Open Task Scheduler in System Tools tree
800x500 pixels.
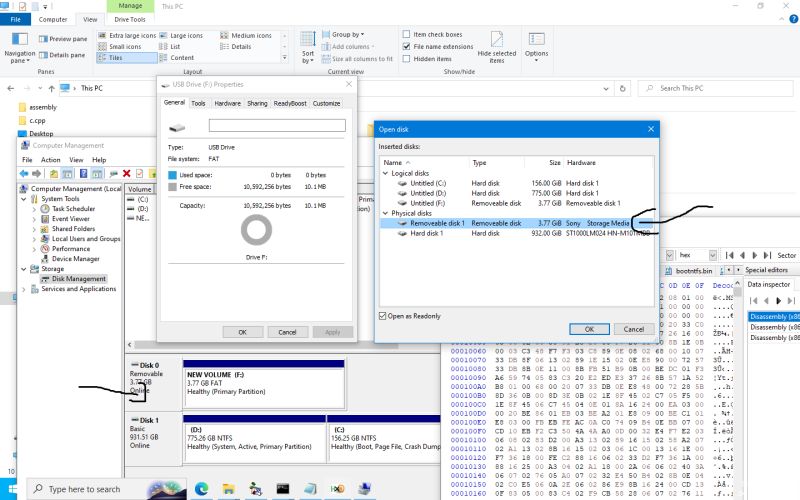(73, 209)
